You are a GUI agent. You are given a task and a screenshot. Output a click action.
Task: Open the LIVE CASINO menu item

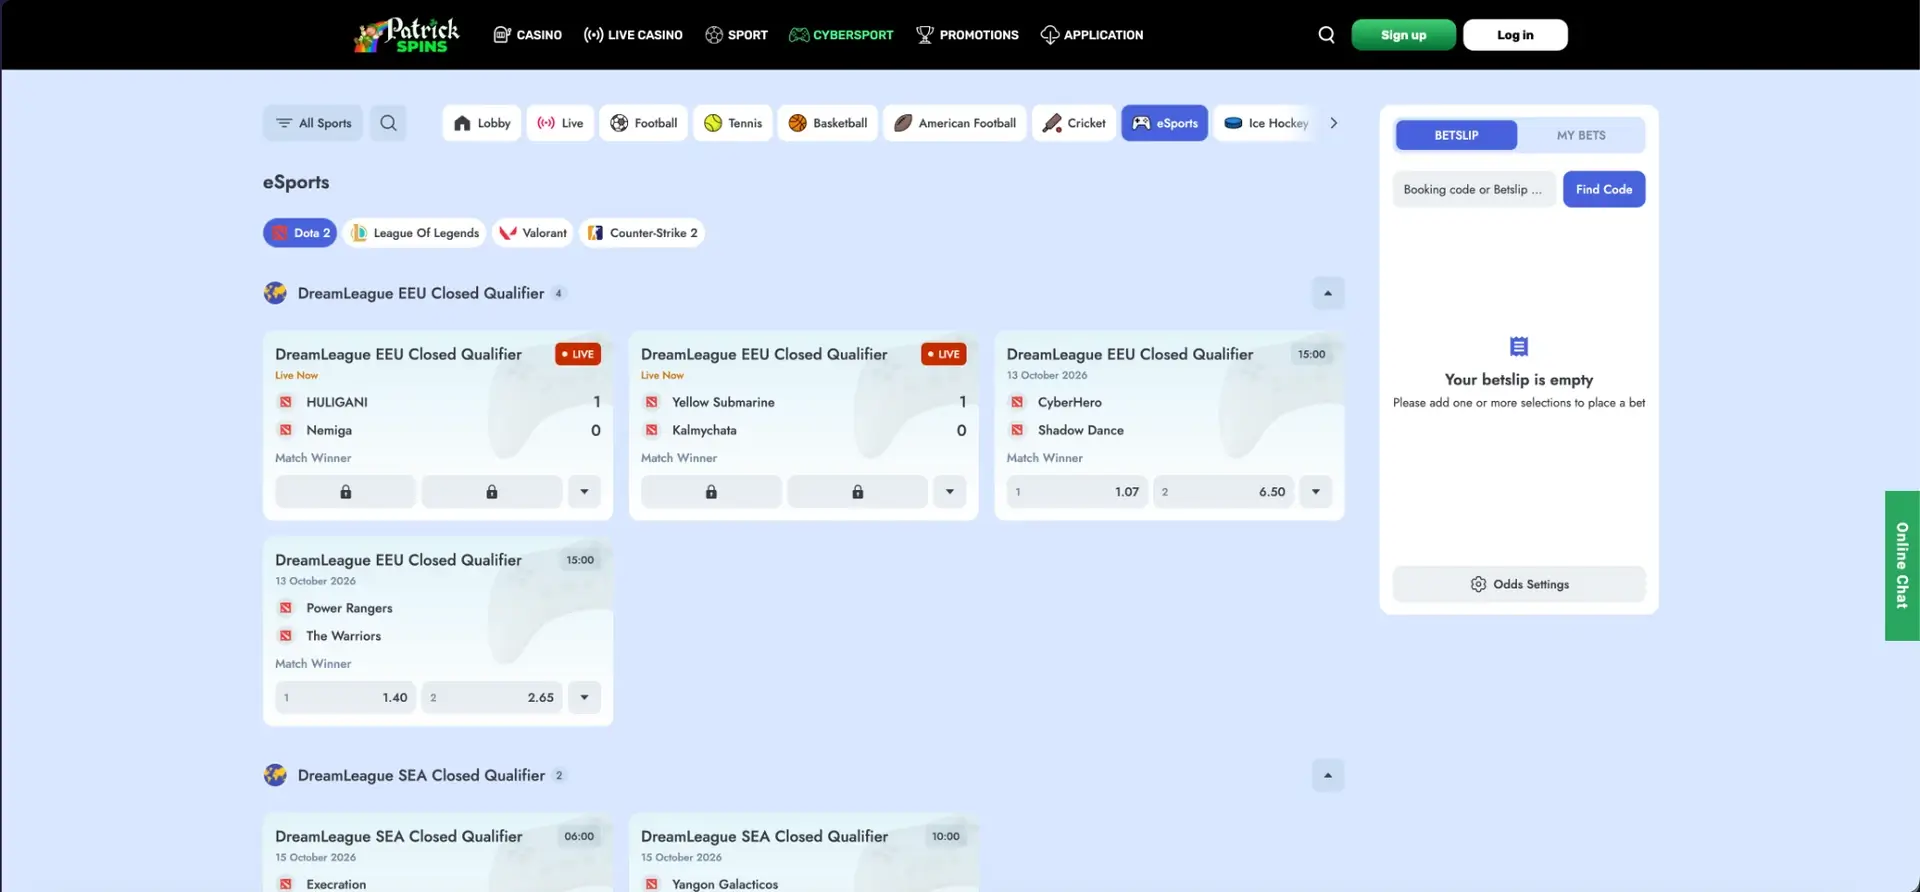[x=633, y=35]
